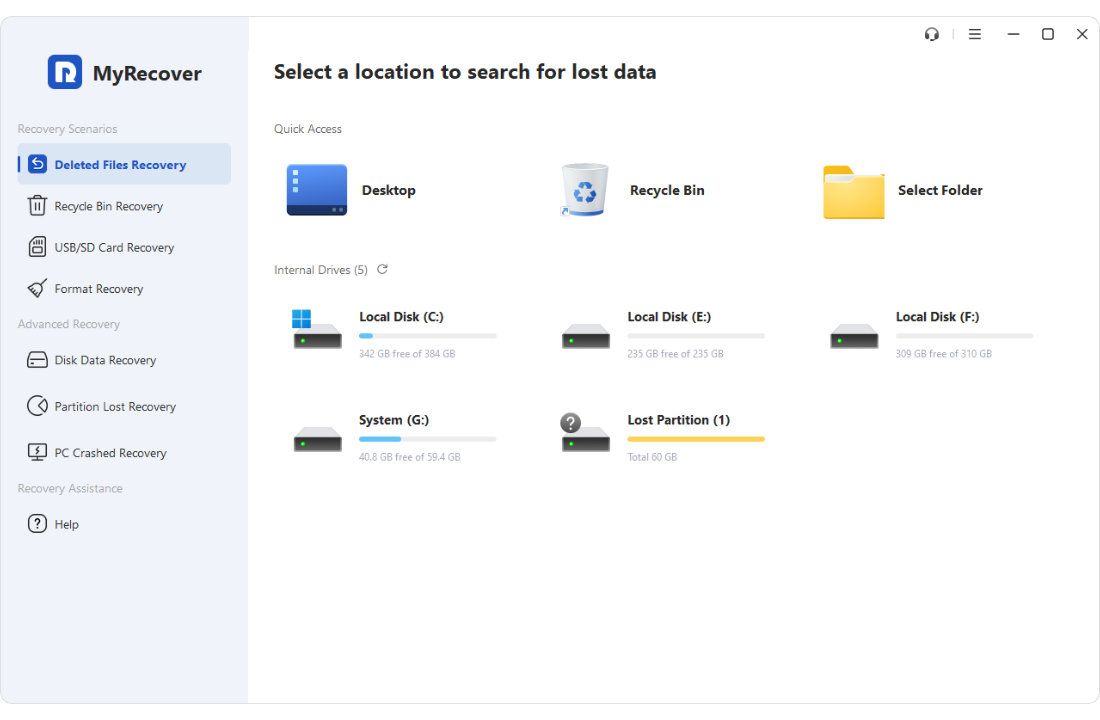Click the USB/SD Card Recovery icon
The image size is (1100, 720).
pyautogui.click(x=37, y=247)
